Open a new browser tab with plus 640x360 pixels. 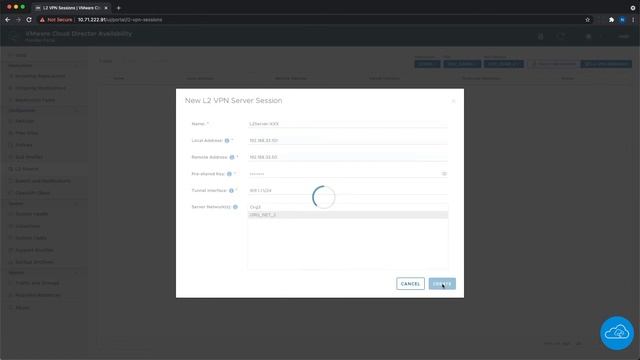tap(119, 8)
